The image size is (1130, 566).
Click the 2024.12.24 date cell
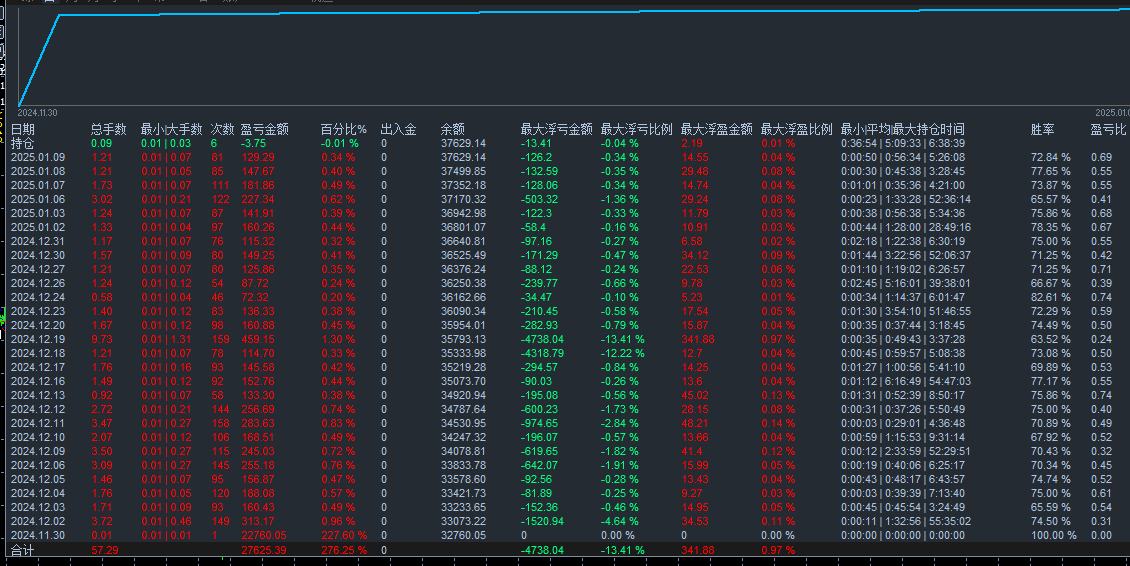(37, 297)
